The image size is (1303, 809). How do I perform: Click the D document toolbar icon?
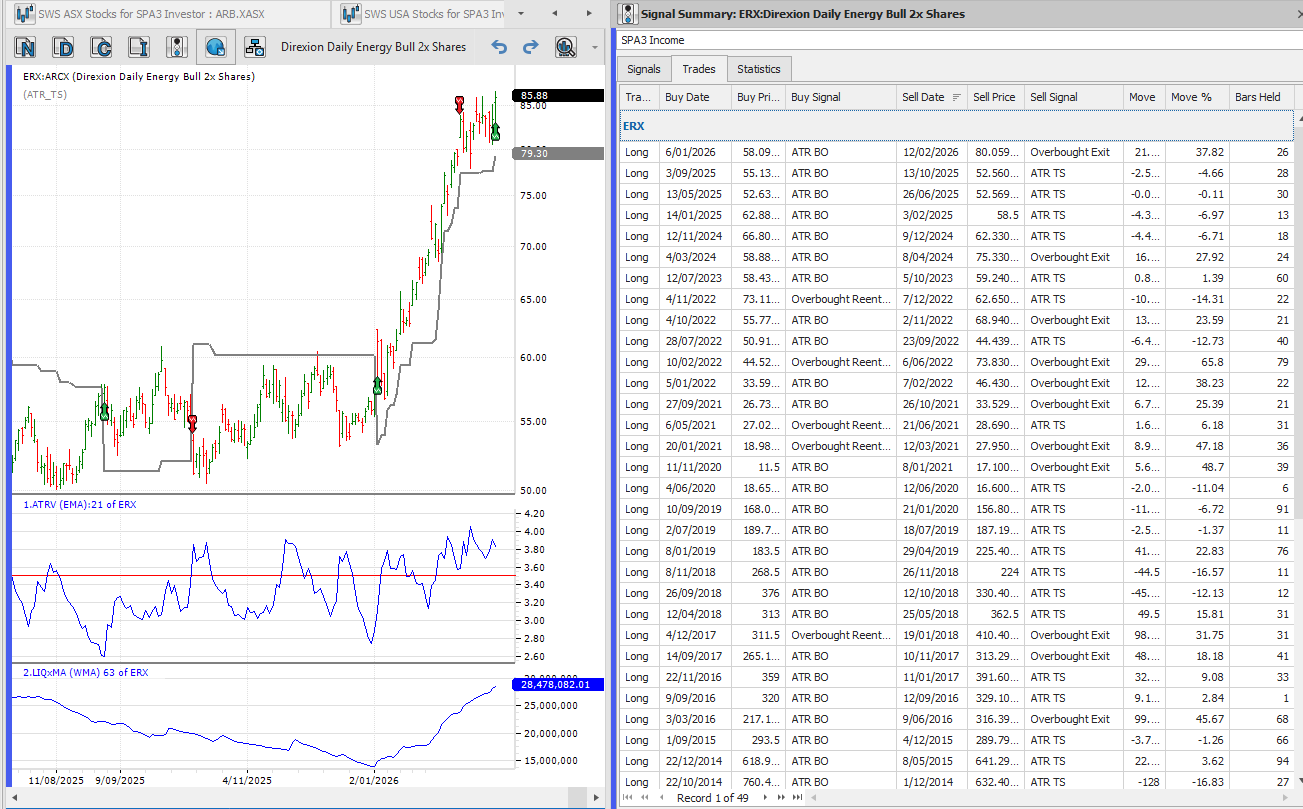(63, 47)
